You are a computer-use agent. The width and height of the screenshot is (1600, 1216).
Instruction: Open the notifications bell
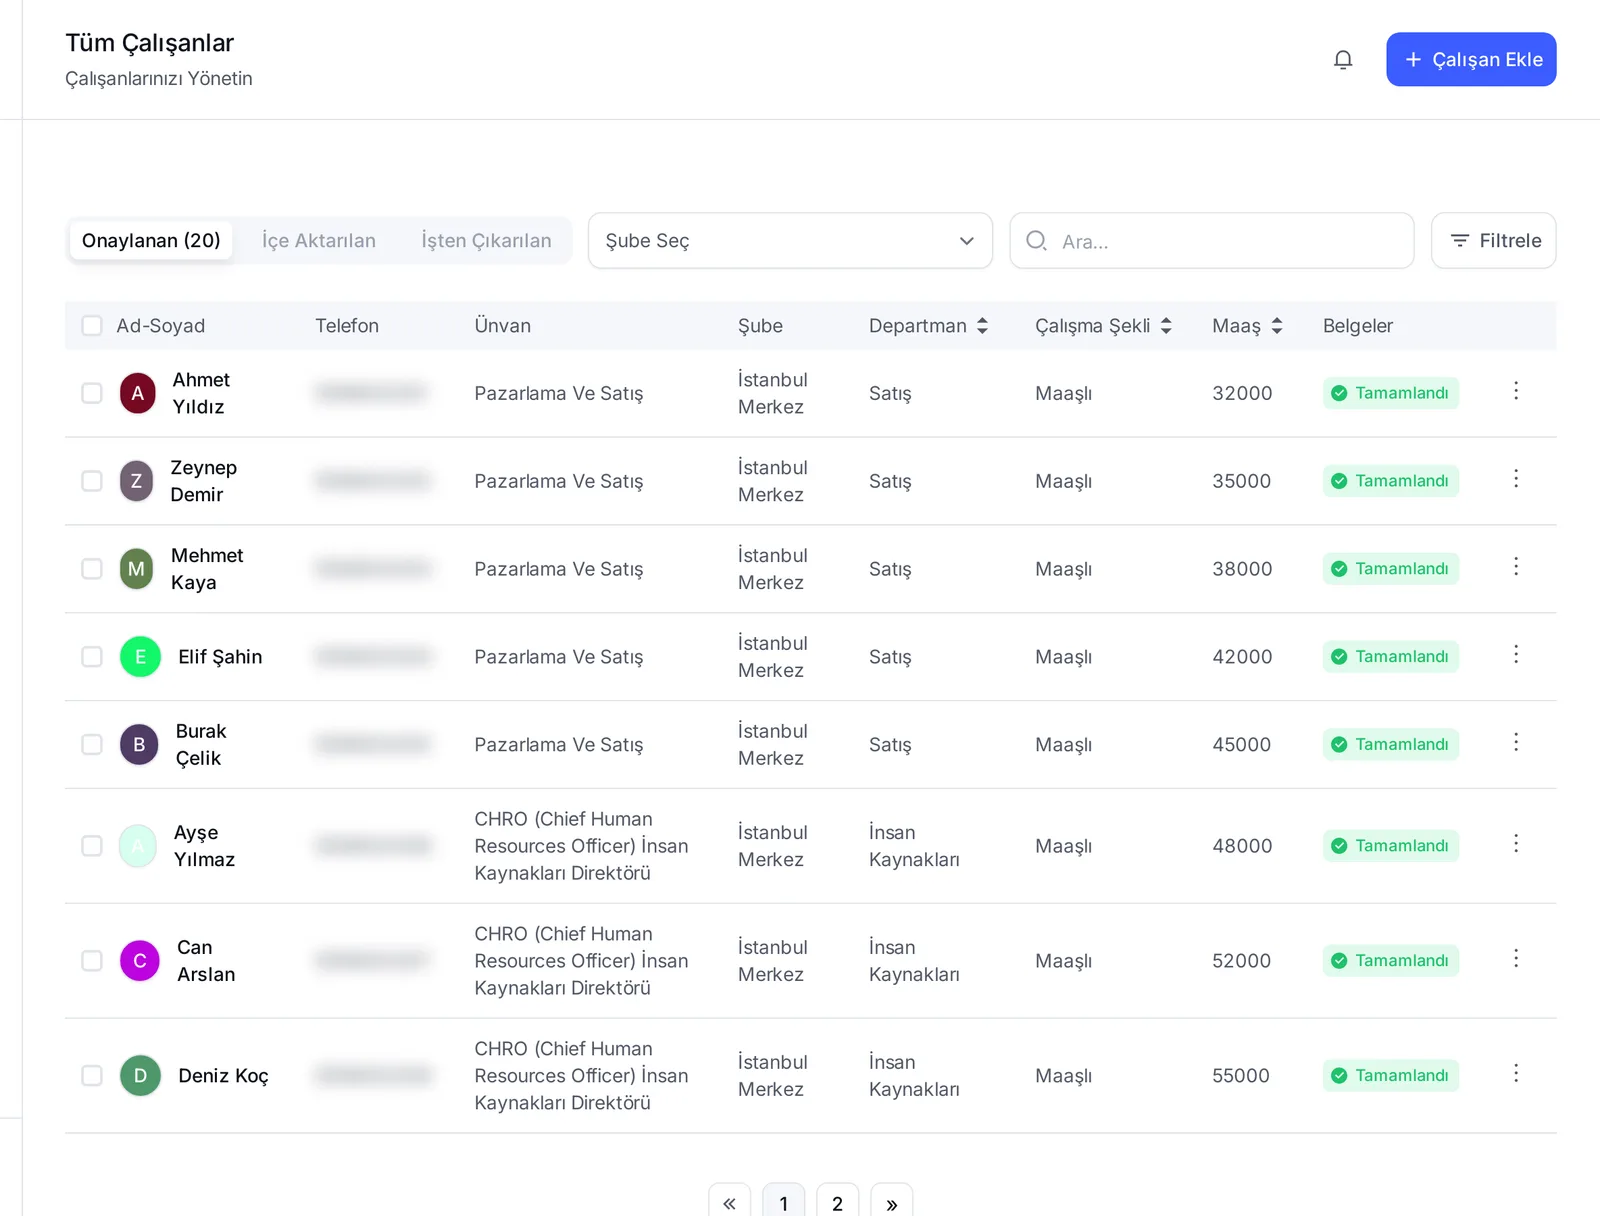point(1343,60)
